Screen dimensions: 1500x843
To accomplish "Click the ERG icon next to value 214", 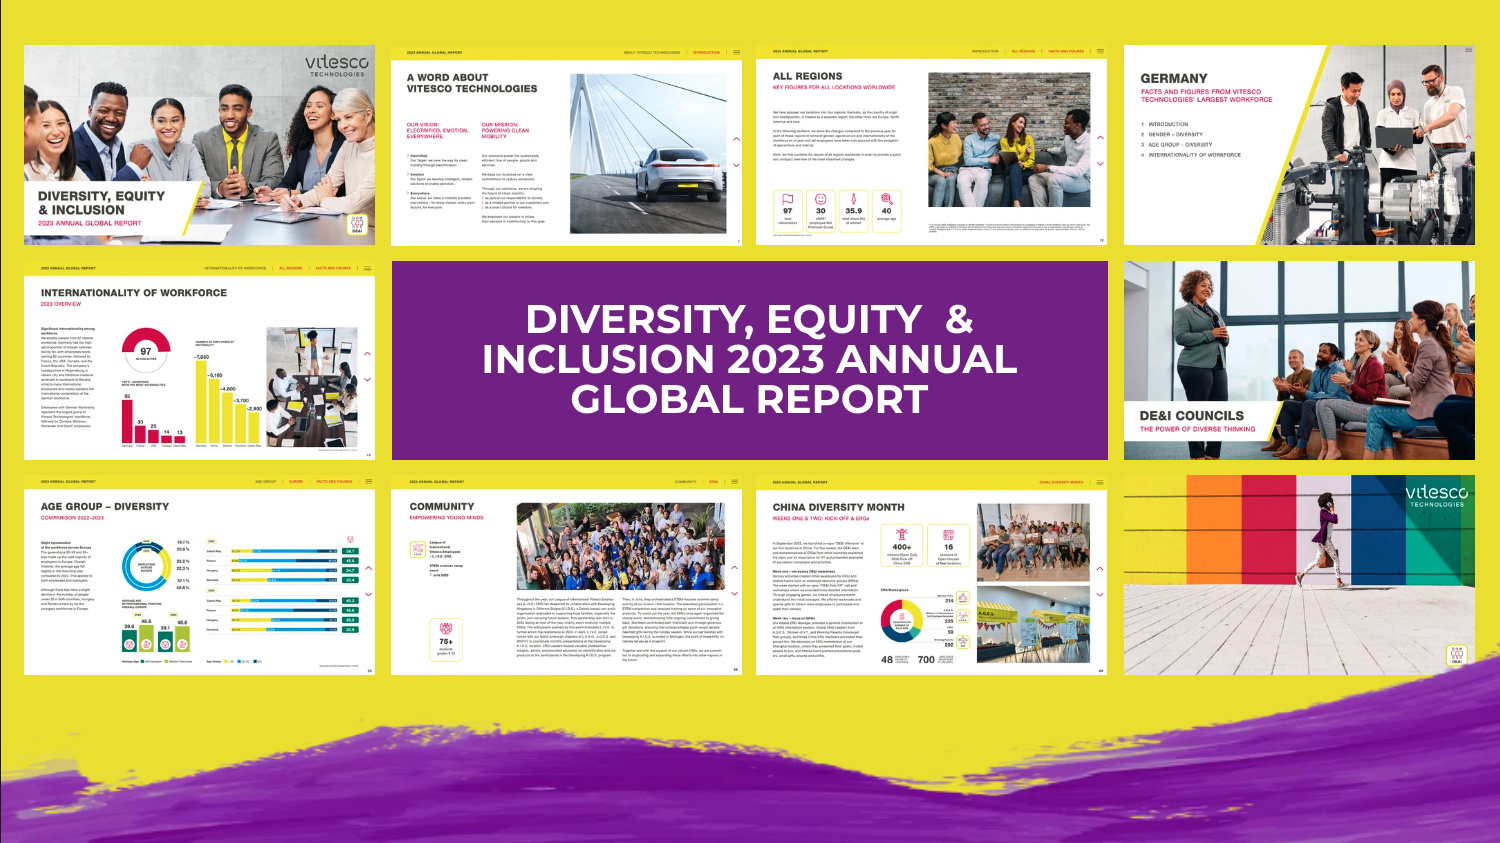I will [963, 598].
